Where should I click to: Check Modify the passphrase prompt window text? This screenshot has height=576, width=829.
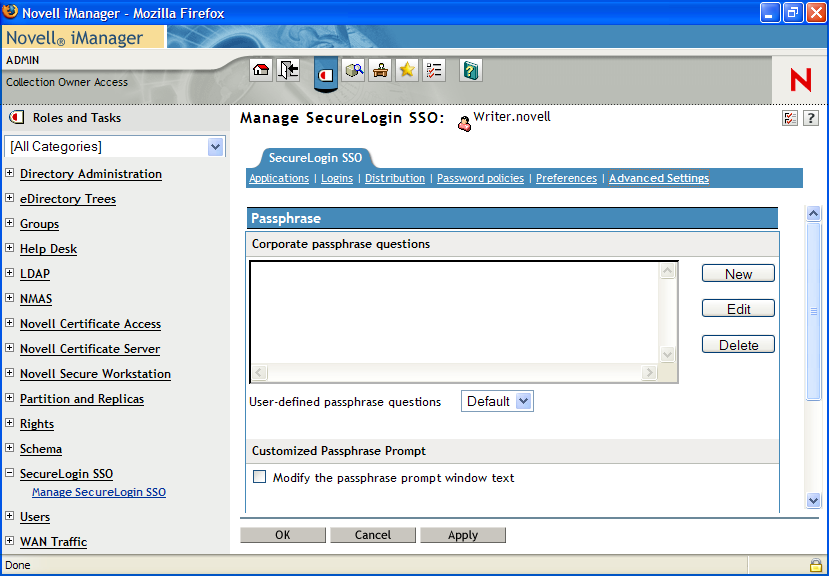[x=259, y=477]
